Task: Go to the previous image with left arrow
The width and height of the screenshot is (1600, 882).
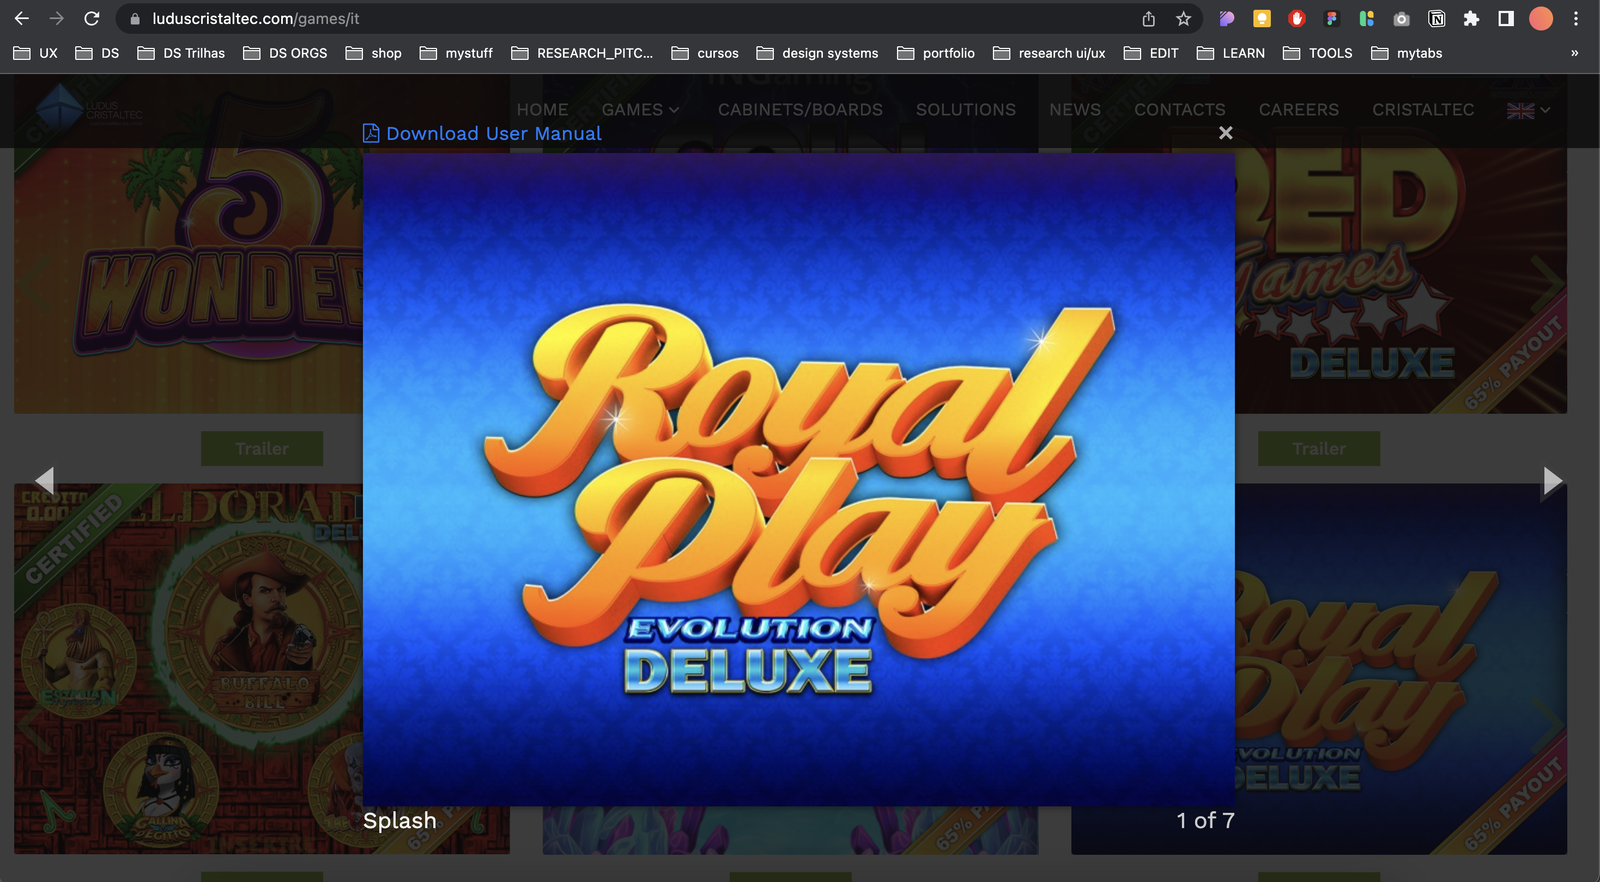Action: (44, 480)
